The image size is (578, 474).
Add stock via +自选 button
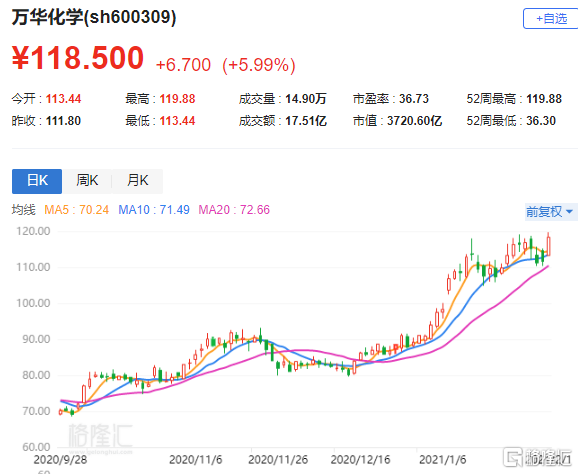pyautogui.click(x=550, y=18)
